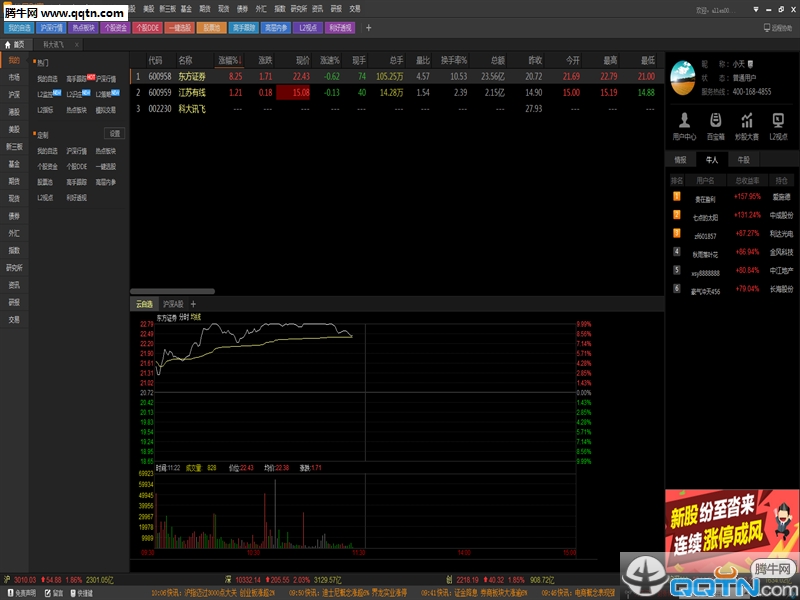Open the title bar dropdown arrow menu

(756, 9)
